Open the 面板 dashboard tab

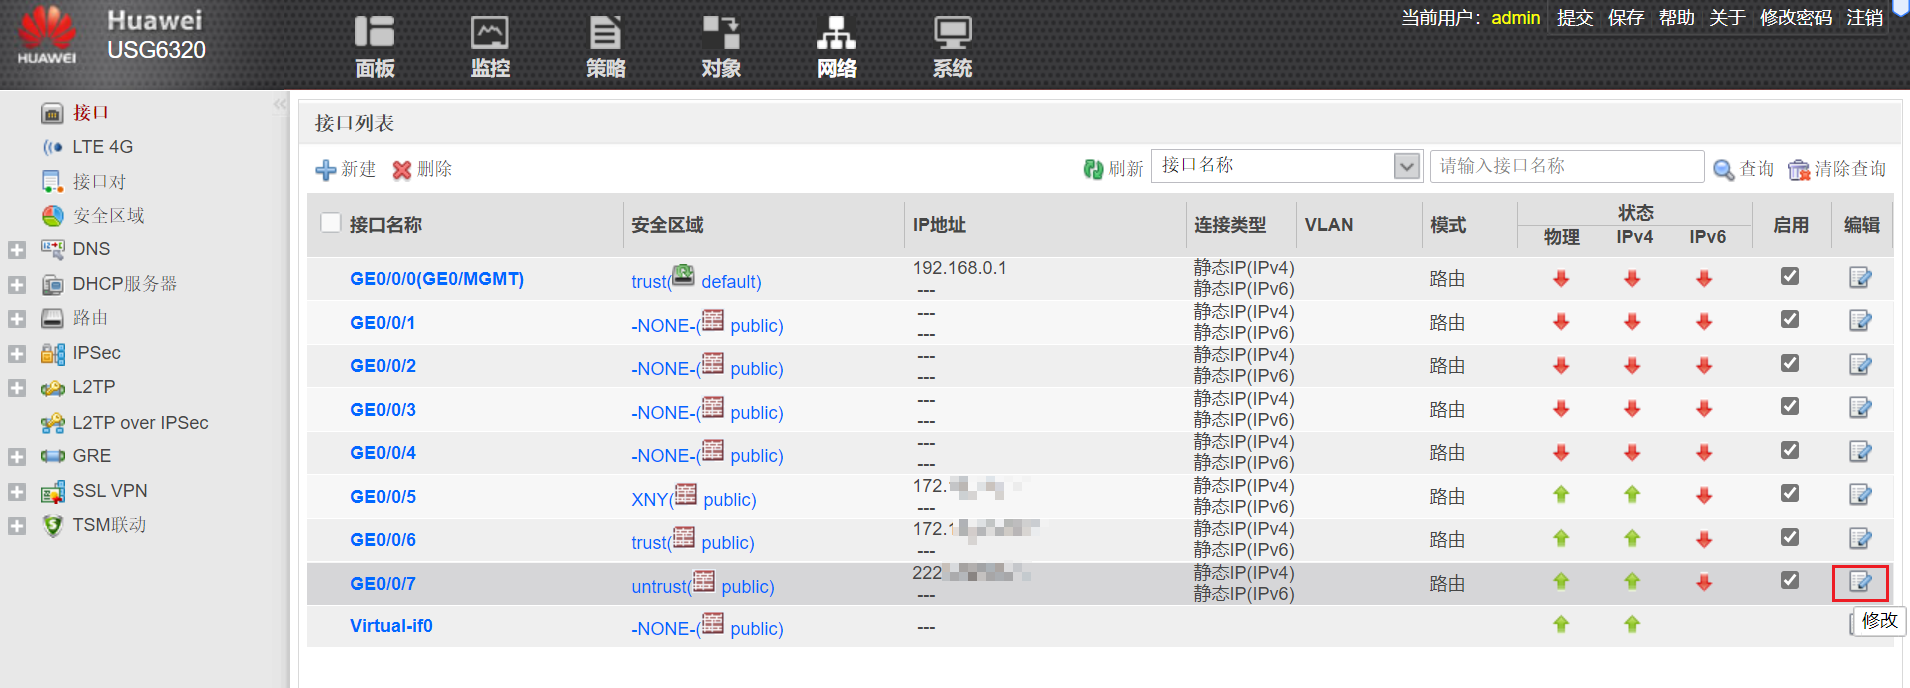pos(375,46)
